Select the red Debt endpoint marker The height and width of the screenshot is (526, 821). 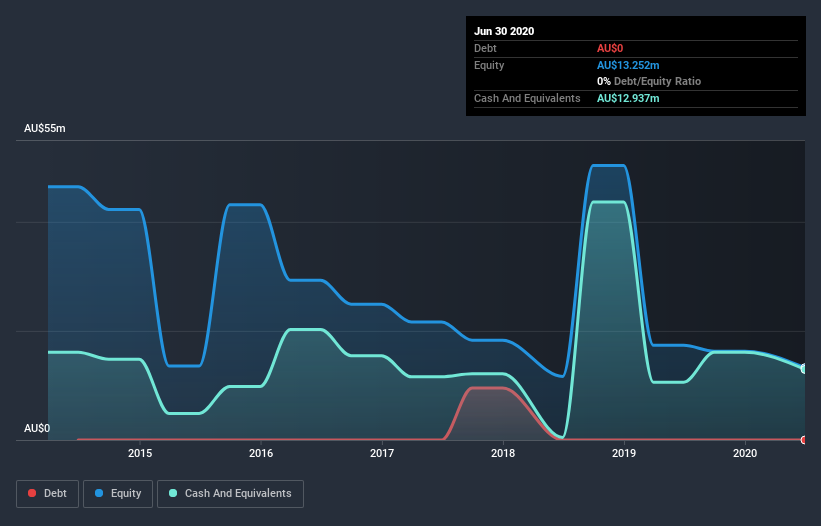pyautogui.click(x=804, y=440)
